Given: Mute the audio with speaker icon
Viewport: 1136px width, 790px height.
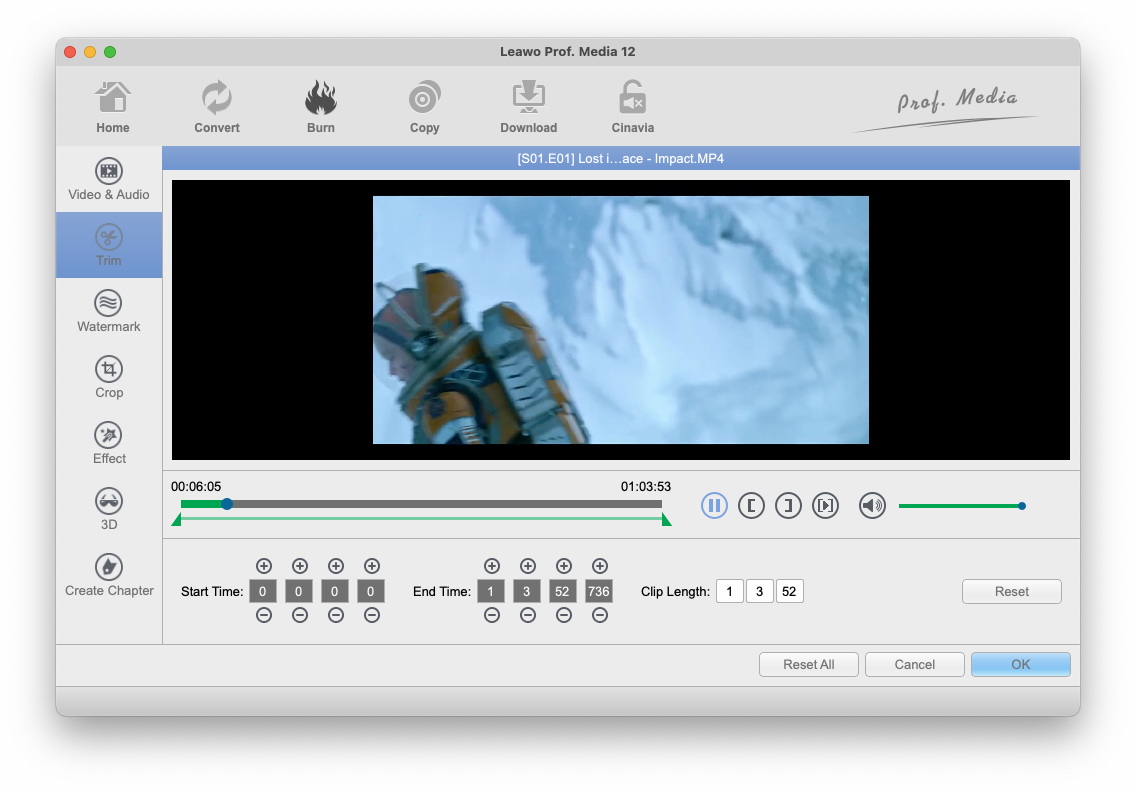Looking at the screenshot, I should pos(872,506).
